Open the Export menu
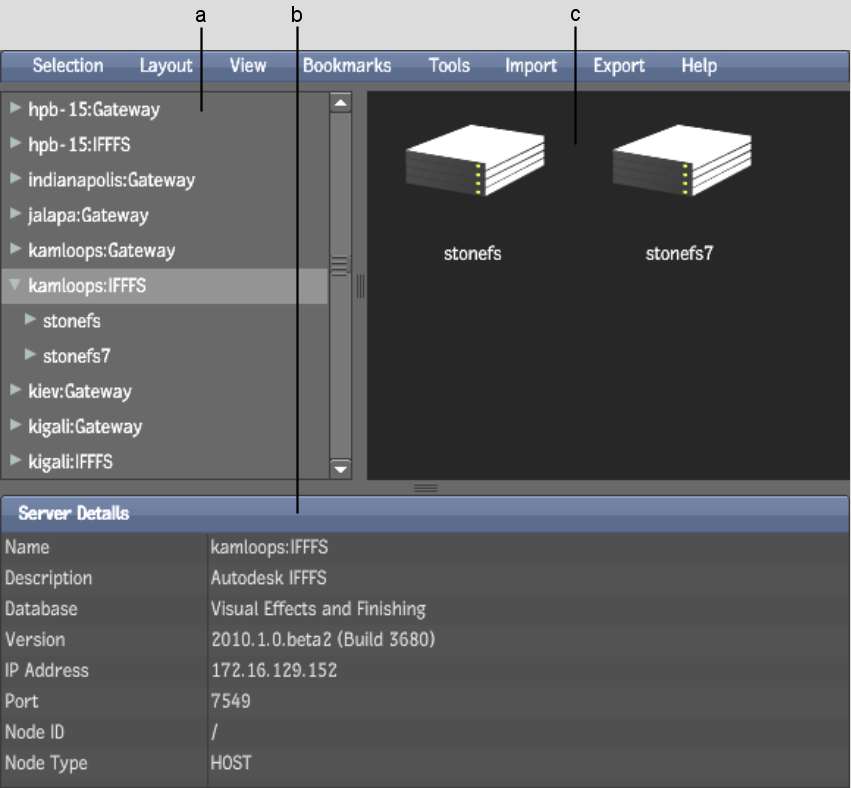Viewport: 851px width, 788px height. pyautogui.click(x=619, y=66)
